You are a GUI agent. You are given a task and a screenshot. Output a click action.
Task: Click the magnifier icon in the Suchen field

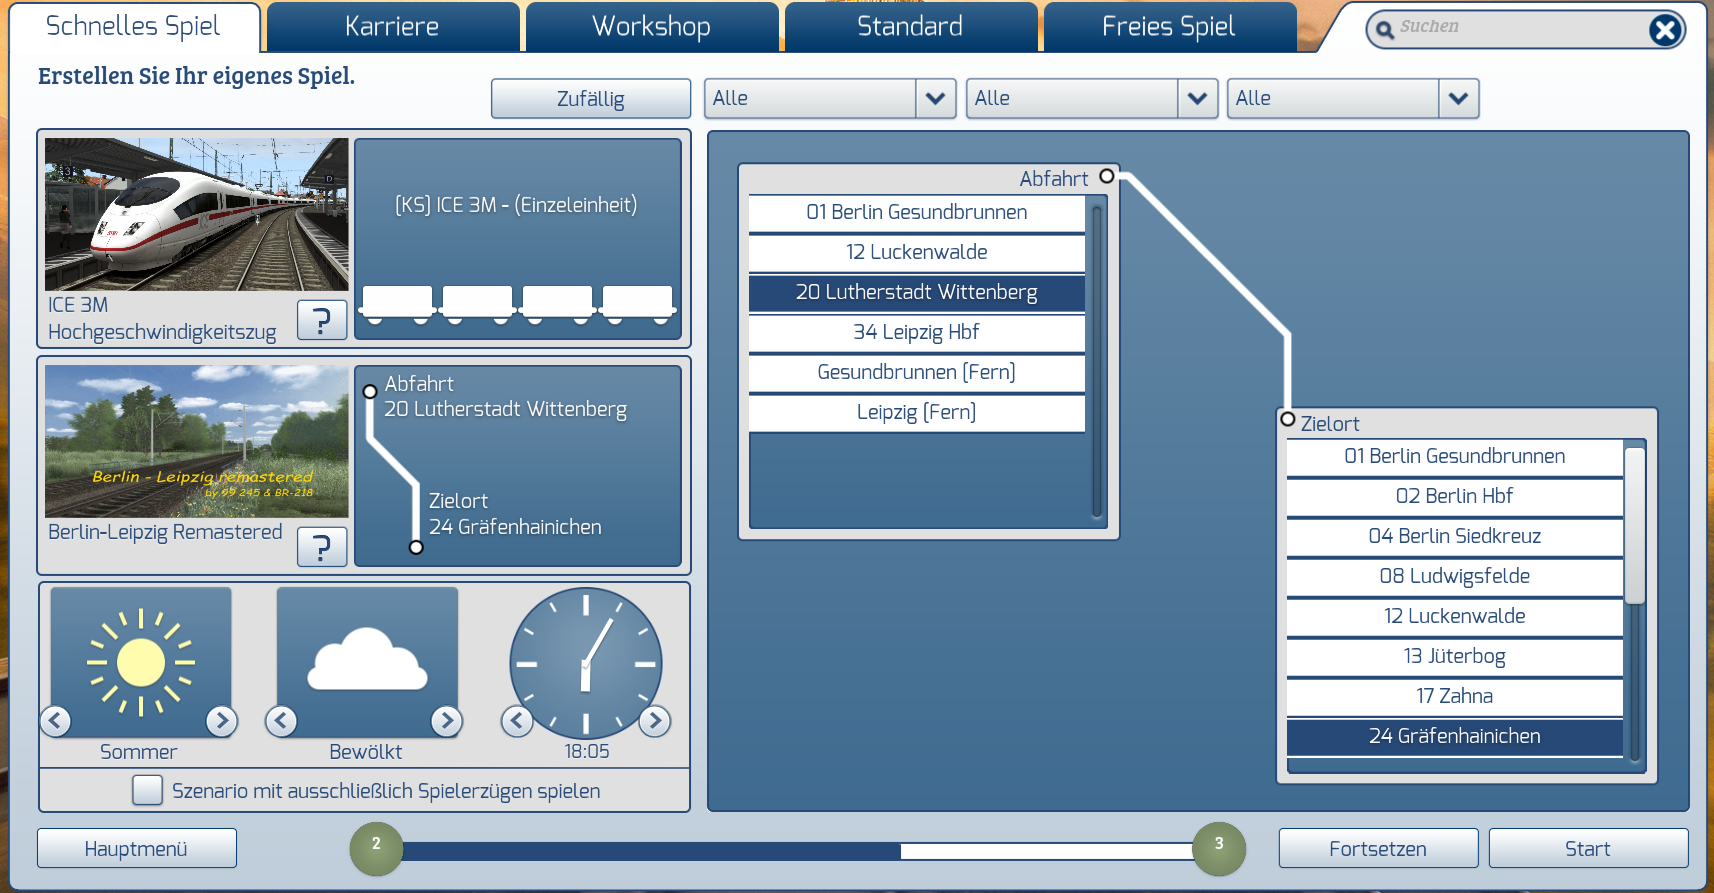(x=1384, y=30)
